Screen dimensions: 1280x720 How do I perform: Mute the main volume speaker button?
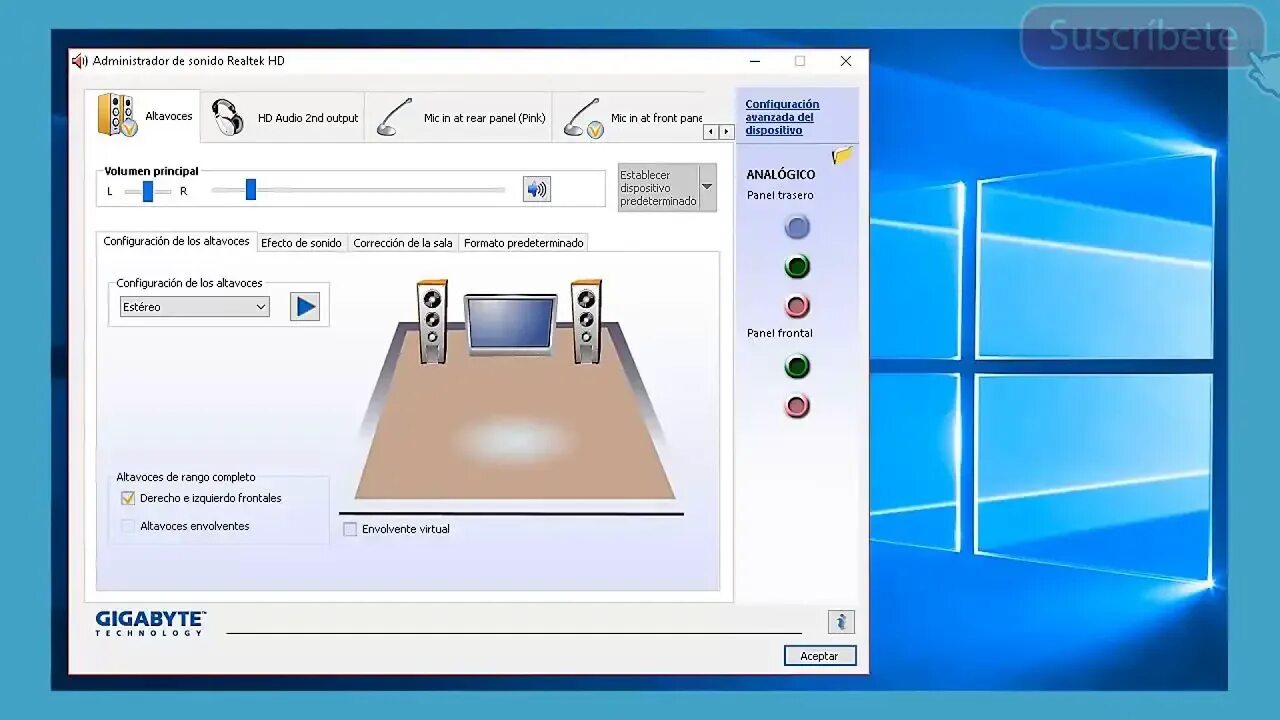pos(537,189)
